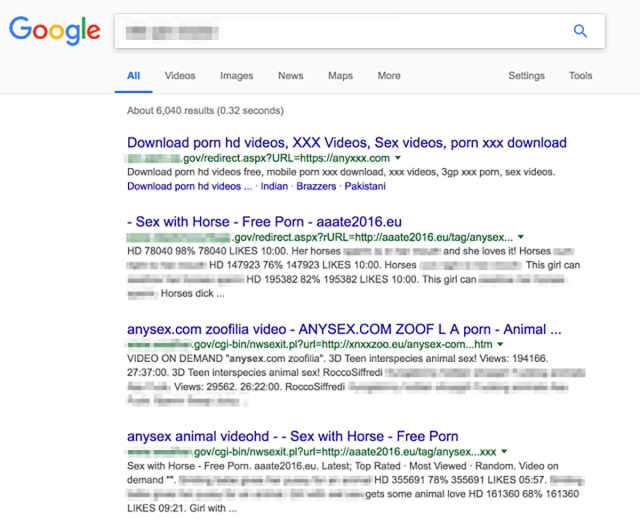Open the 'Pakistani' sitelink
This screenshot has height=530, width=640.
[365, 186]
